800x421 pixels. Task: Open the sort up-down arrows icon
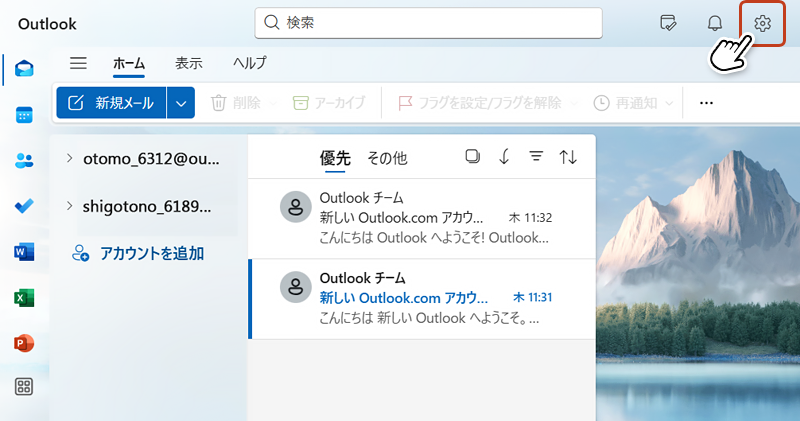click(568, 157)
